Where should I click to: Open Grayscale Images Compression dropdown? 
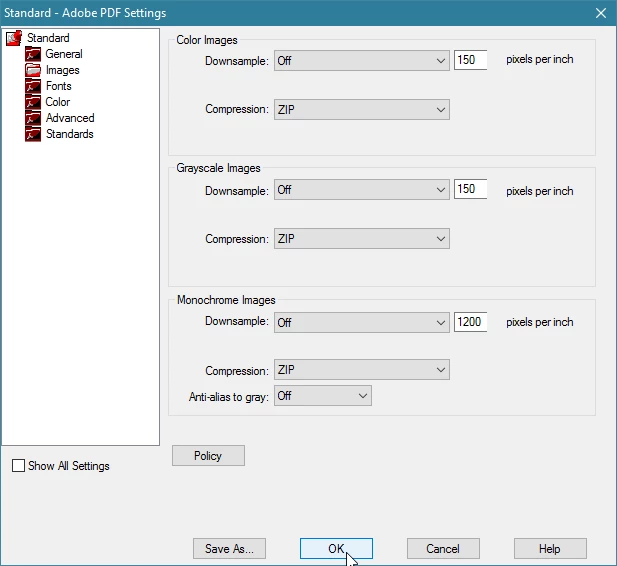pyautogui.click(x=362, y=239)
